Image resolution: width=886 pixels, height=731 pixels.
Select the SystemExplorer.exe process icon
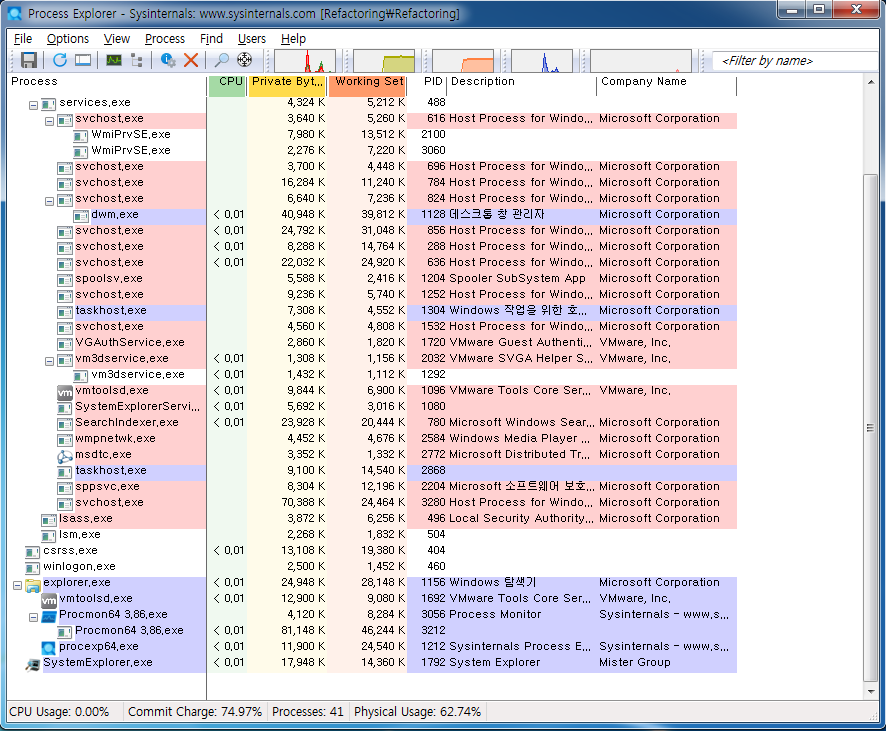(x=33, y=664)
